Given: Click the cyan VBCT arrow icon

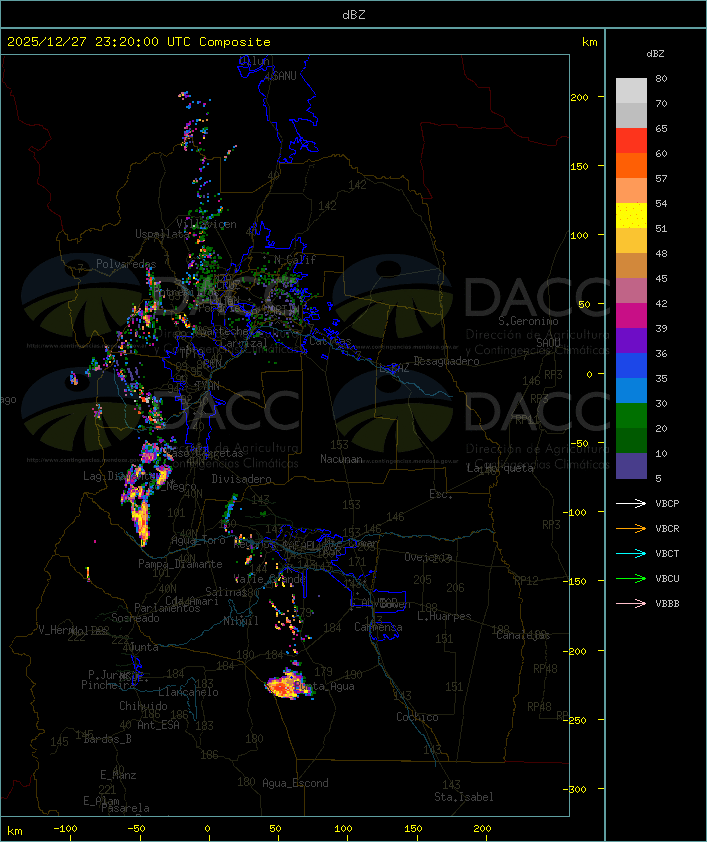Looking at the screenshot, I should [x=631, y=553].
